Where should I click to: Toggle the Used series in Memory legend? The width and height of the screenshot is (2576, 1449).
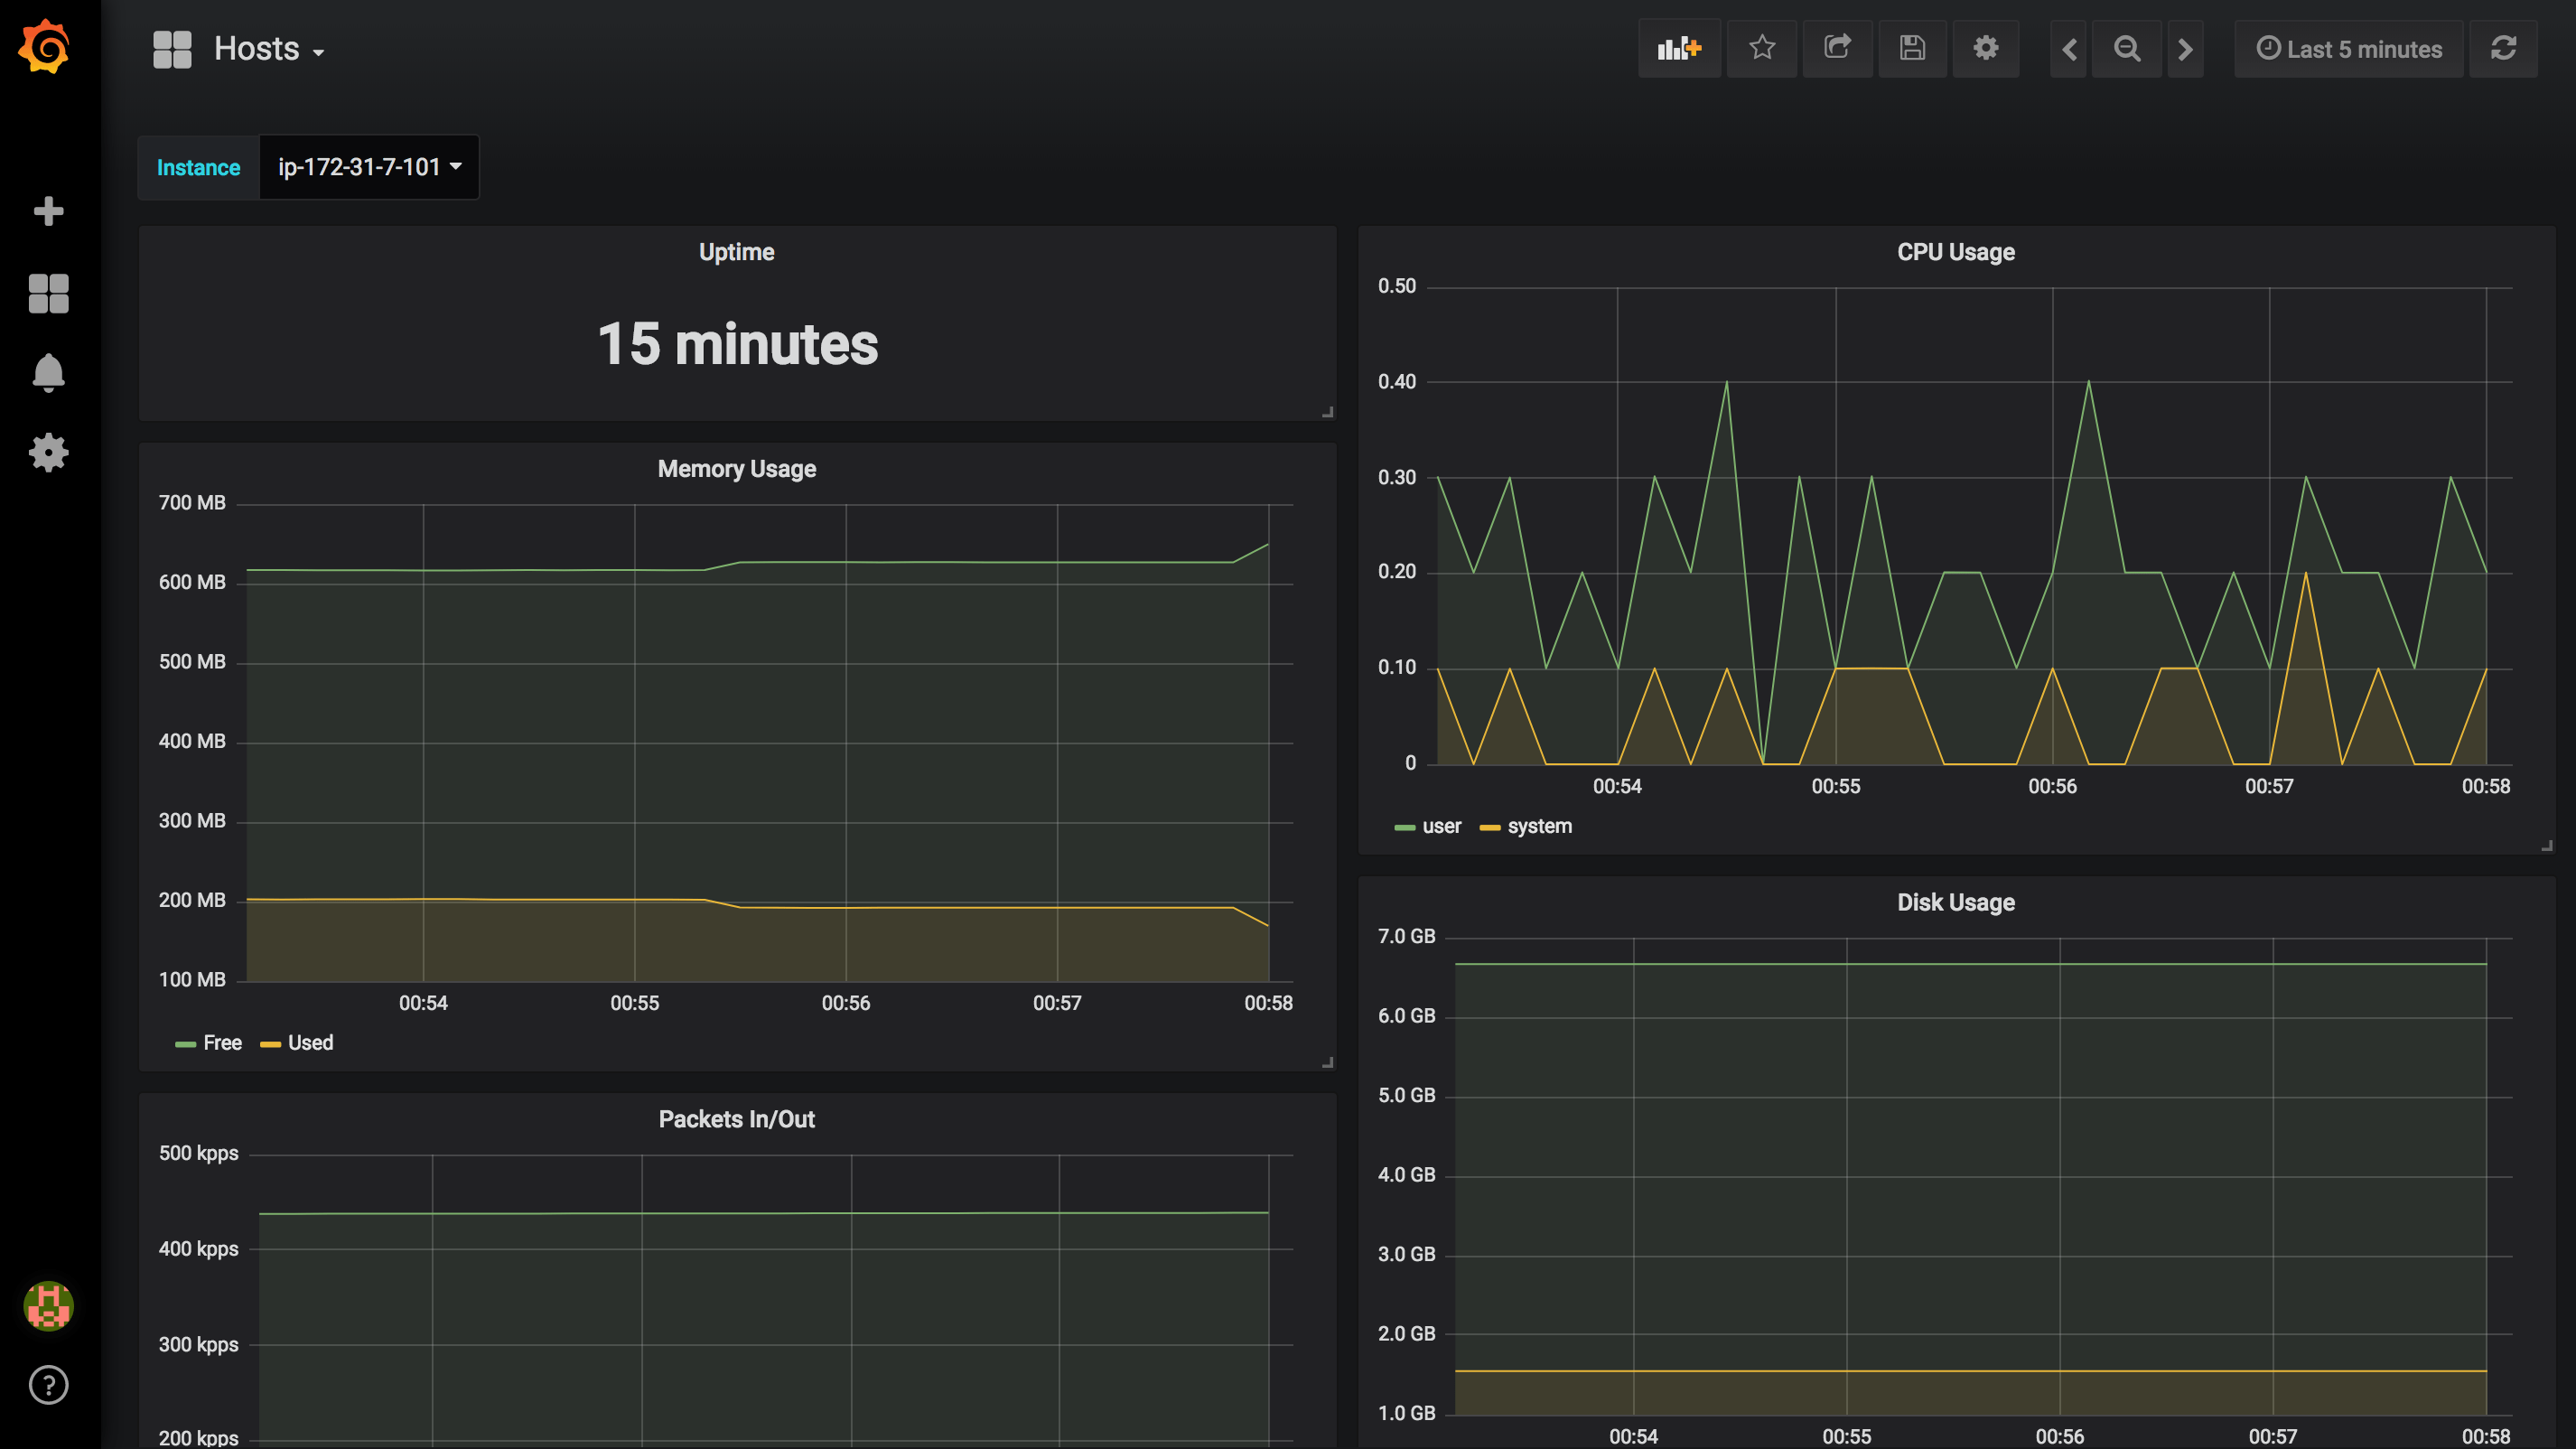tap(310, 1042)
